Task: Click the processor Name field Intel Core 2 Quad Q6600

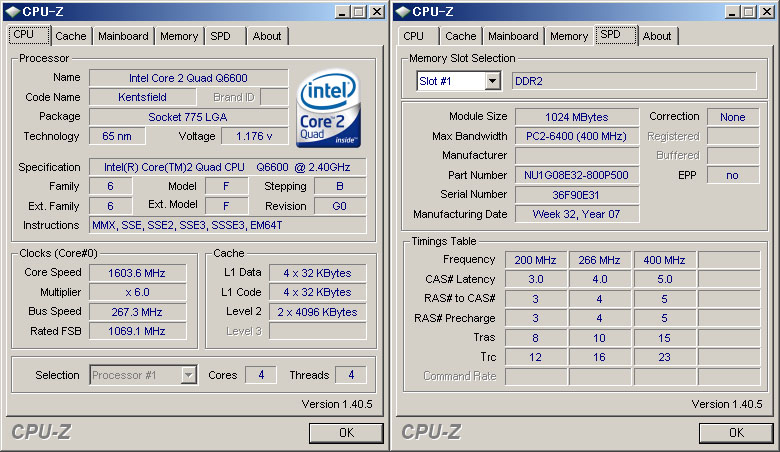Action: pos(189,78)
